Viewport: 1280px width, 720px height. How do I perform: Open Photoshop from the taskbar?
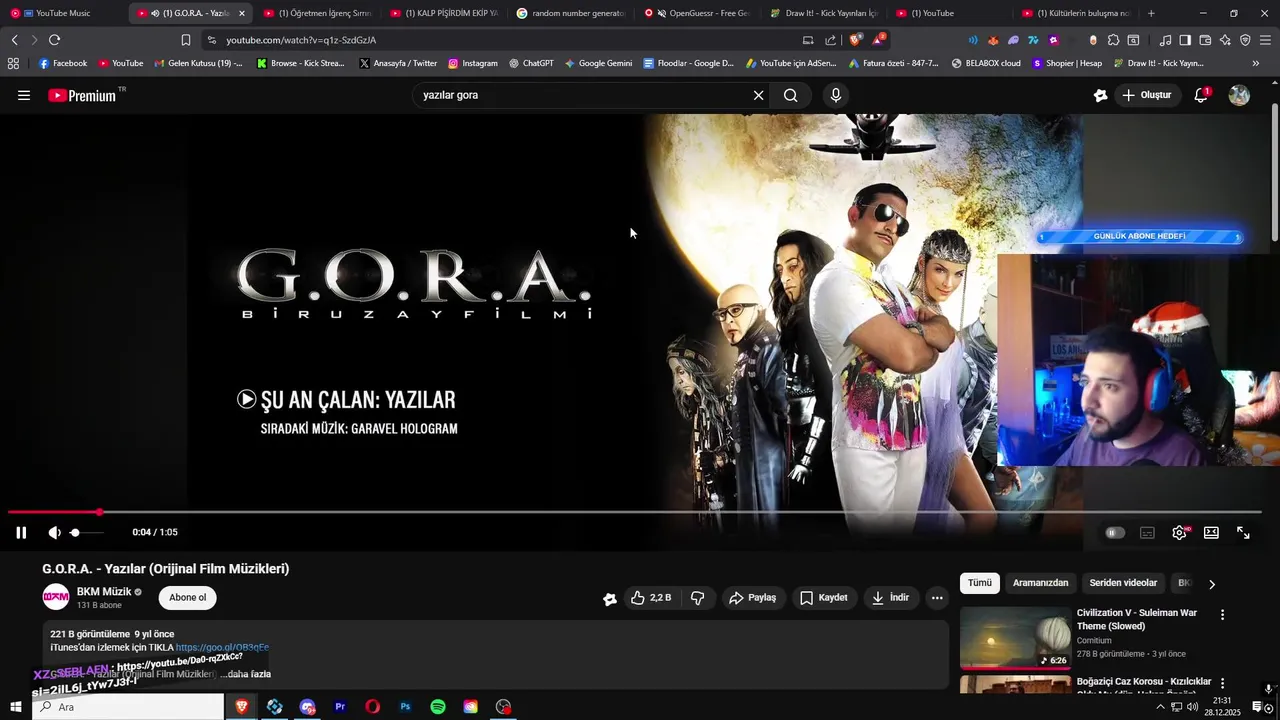click(x=405, y=707)
